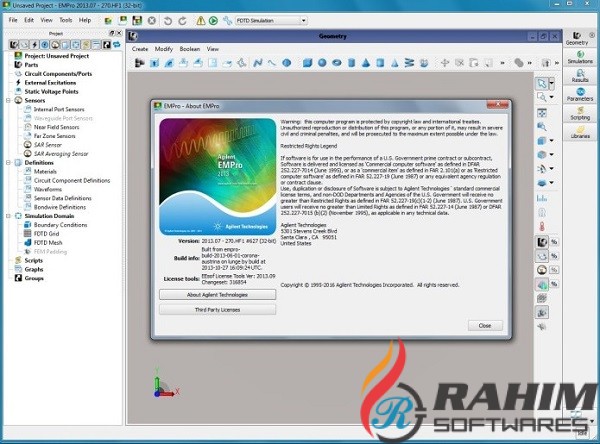Viewport: 600px width, 444px height.
Task: Toggle the percent button beside sensors visibility
Action: tap(554, 270)
